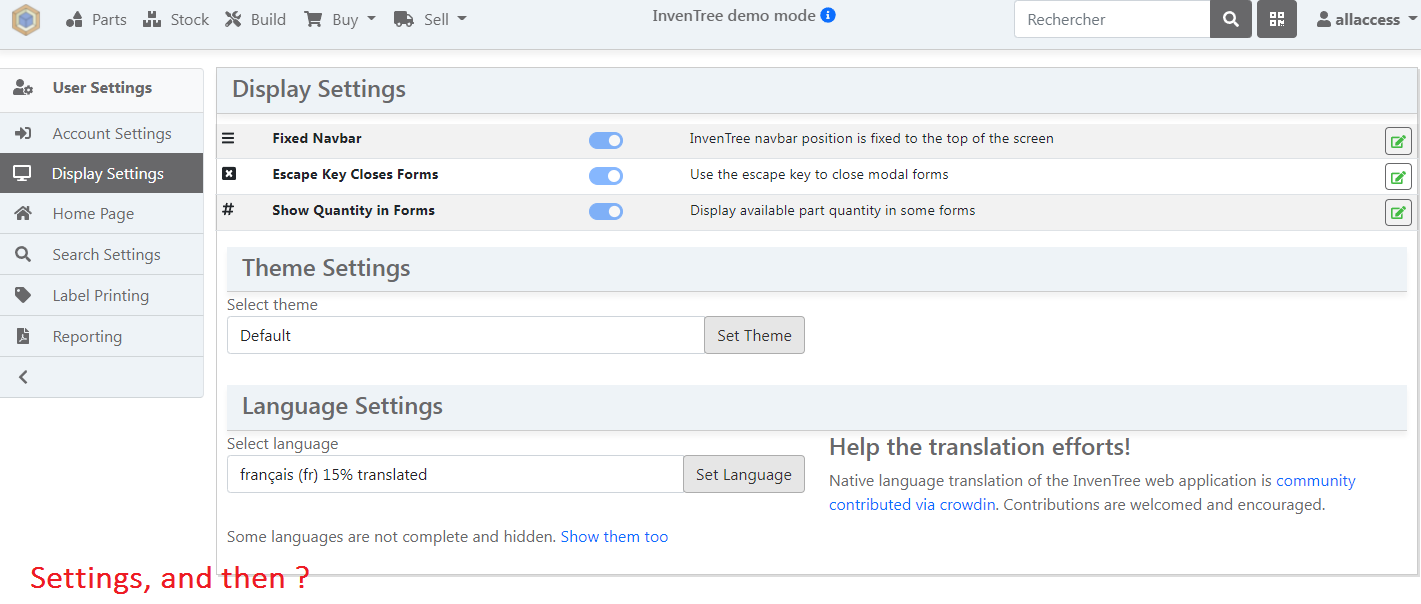
Task: Edit the Fixed Navbar setting via its green pencil icon
Action: pos(1397,140)
